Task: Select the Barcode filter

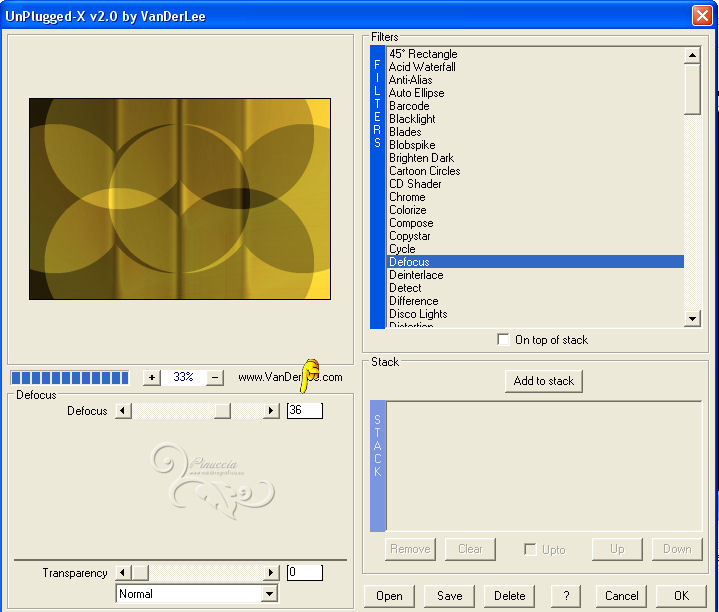Action: tap(535, 106)
